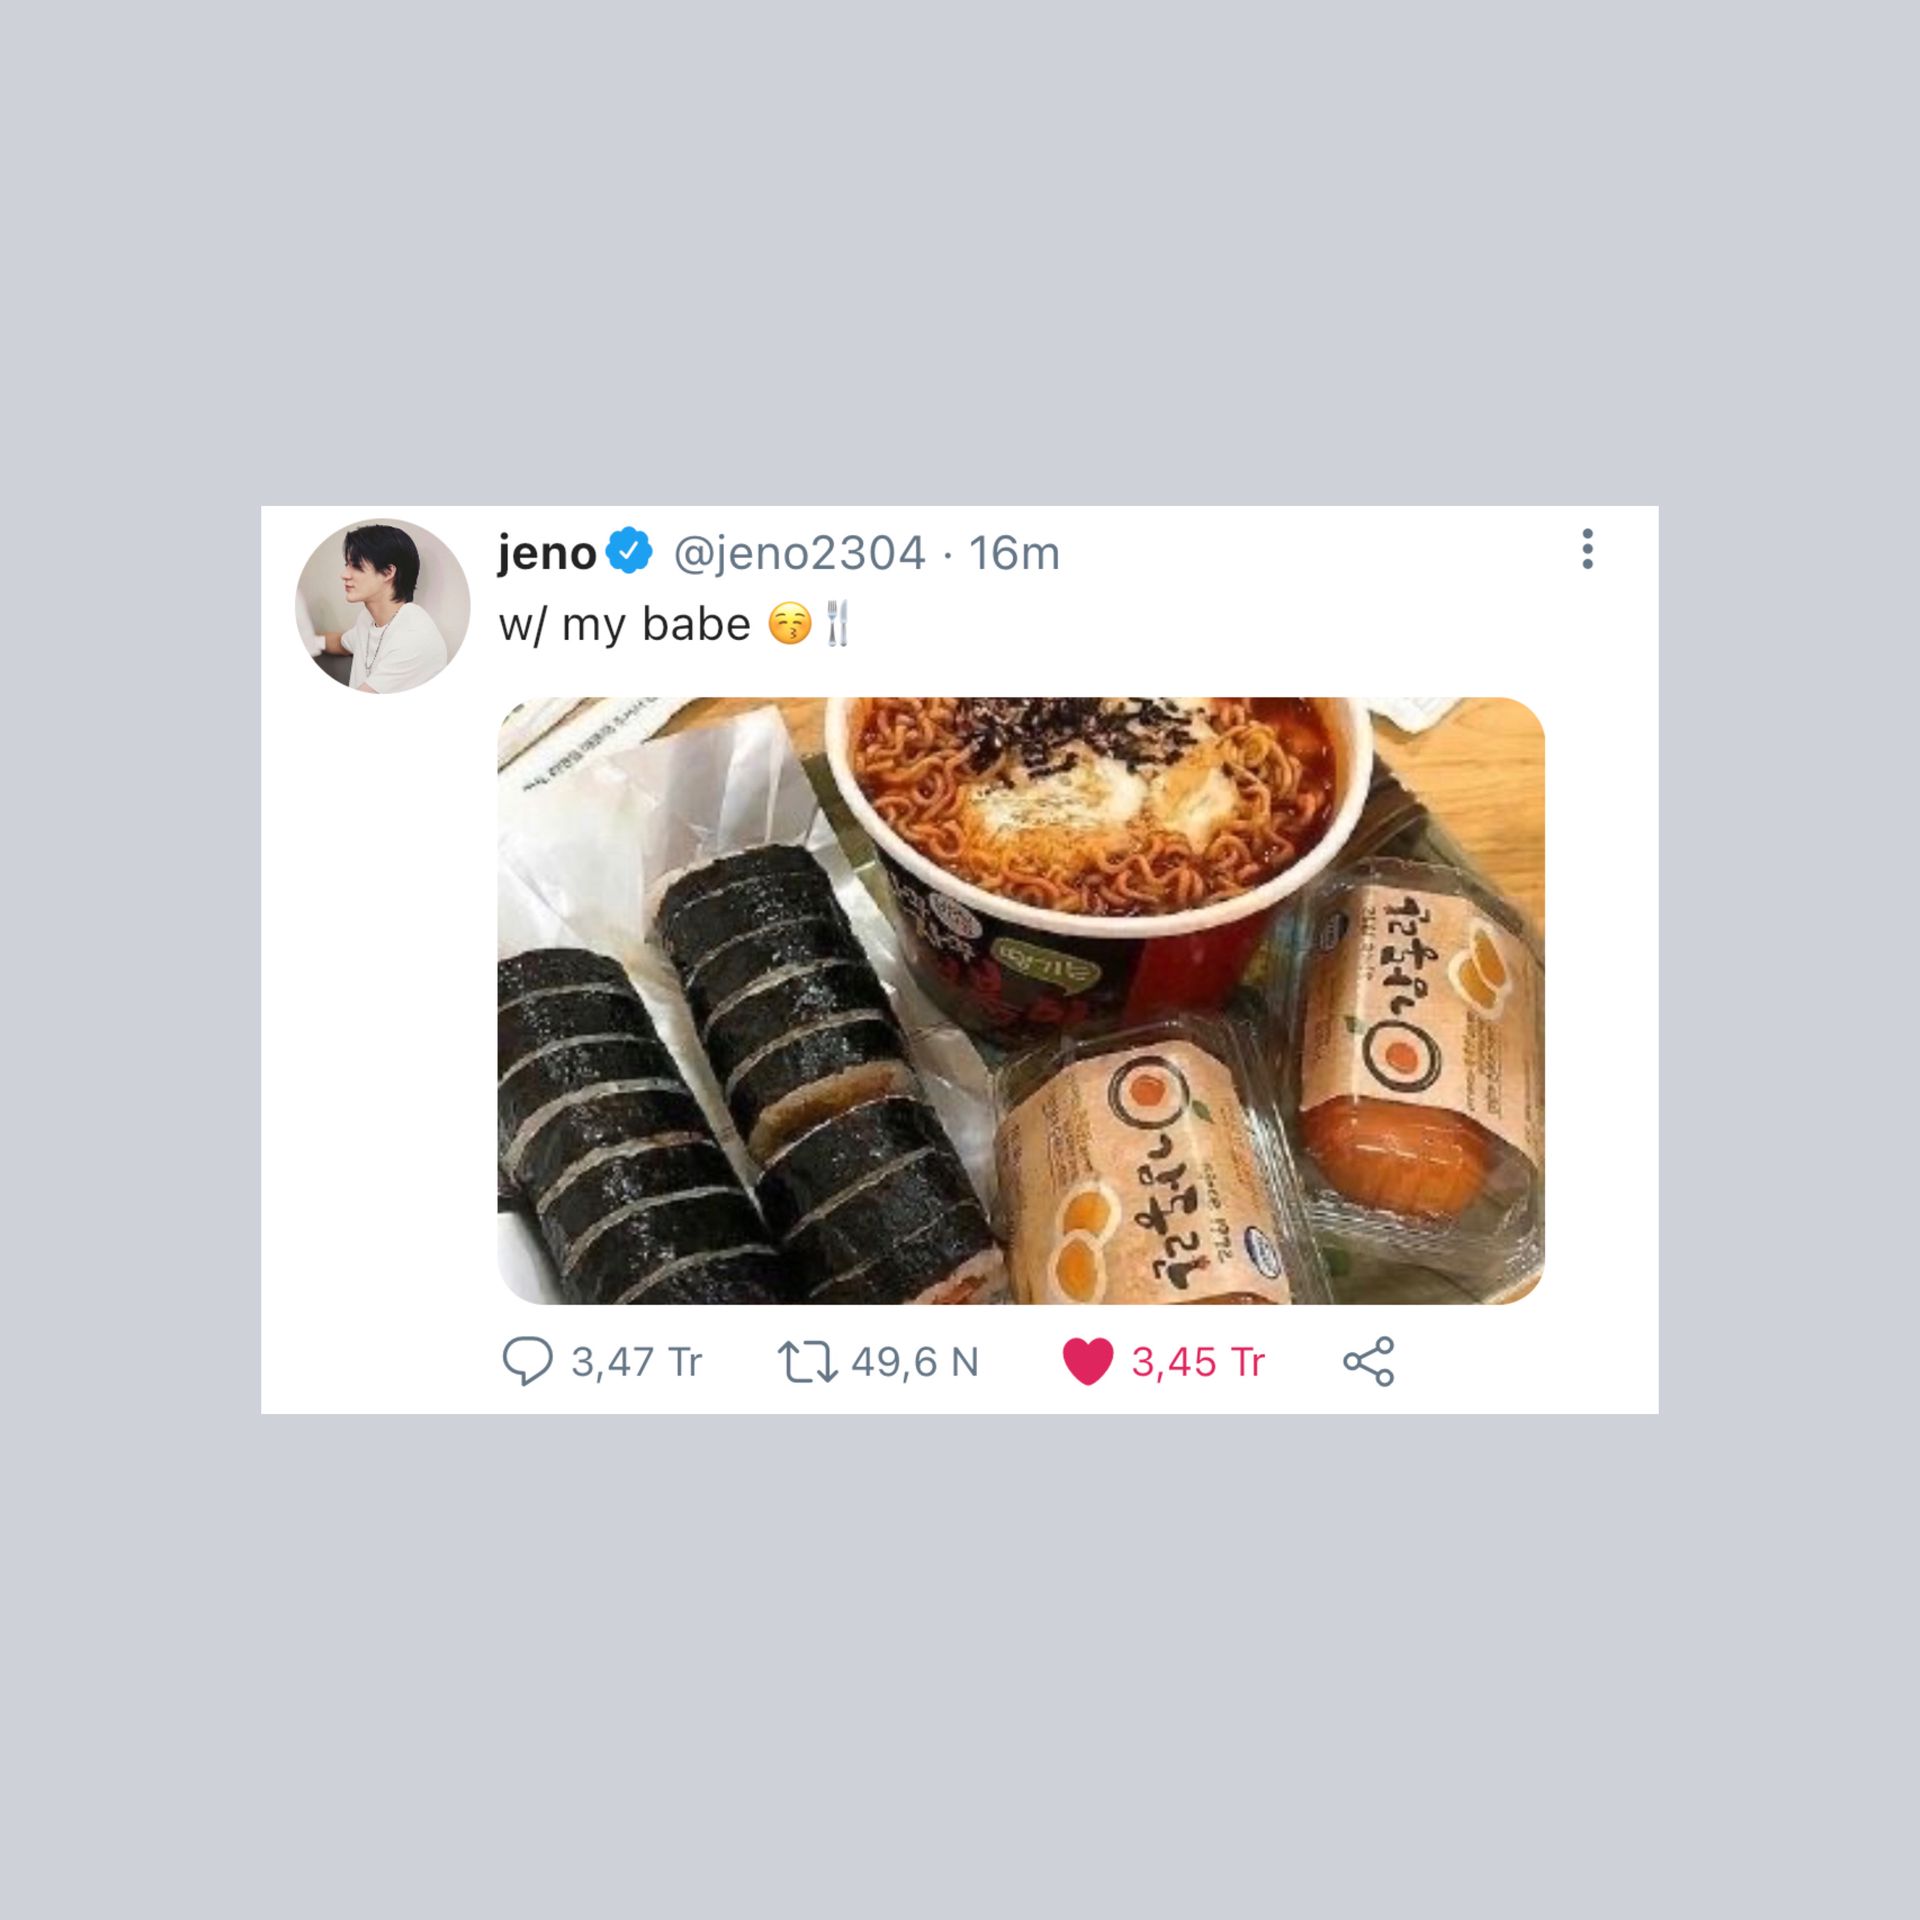Viewport: 1920px width, 1920px height.
Task: Open the reply speech bubble icon
Action: click(x=526, y=1361)
